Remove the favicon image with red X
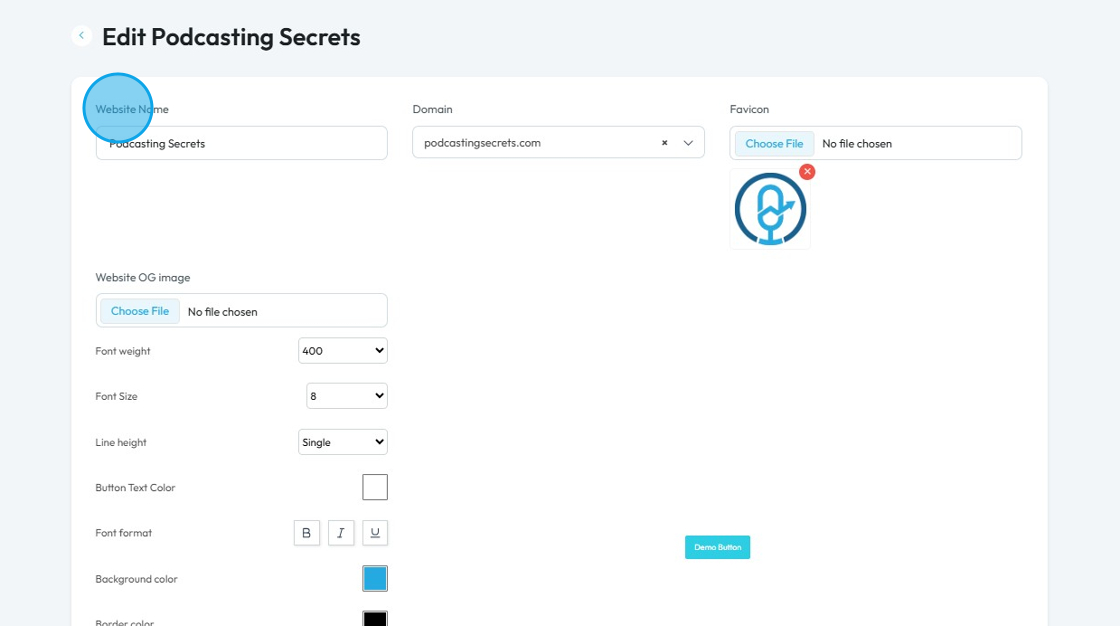This screenshot has width=1120, height=626. tap(807, 172)
